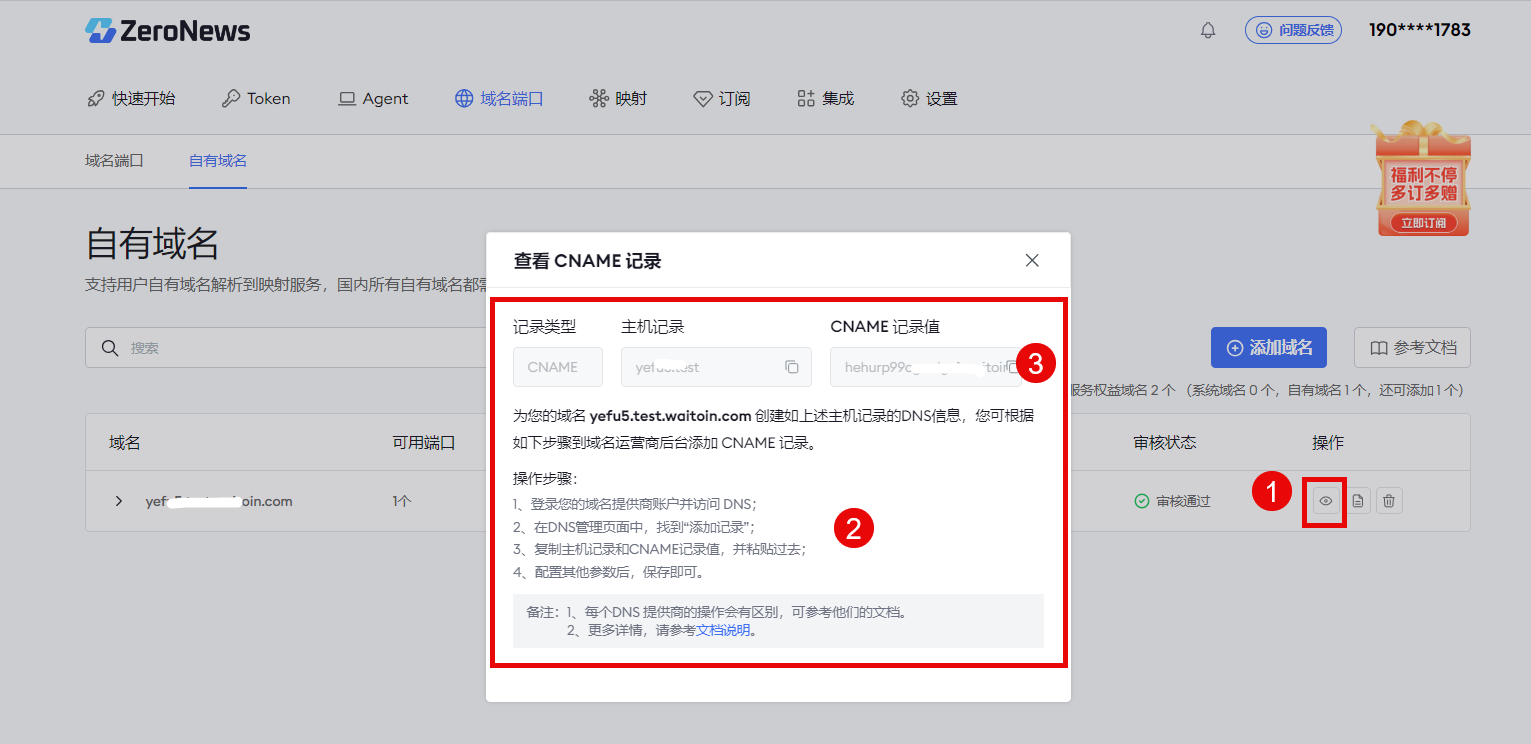
Task: Open 参考文档 reference docs
Action: pos(1412,348)
